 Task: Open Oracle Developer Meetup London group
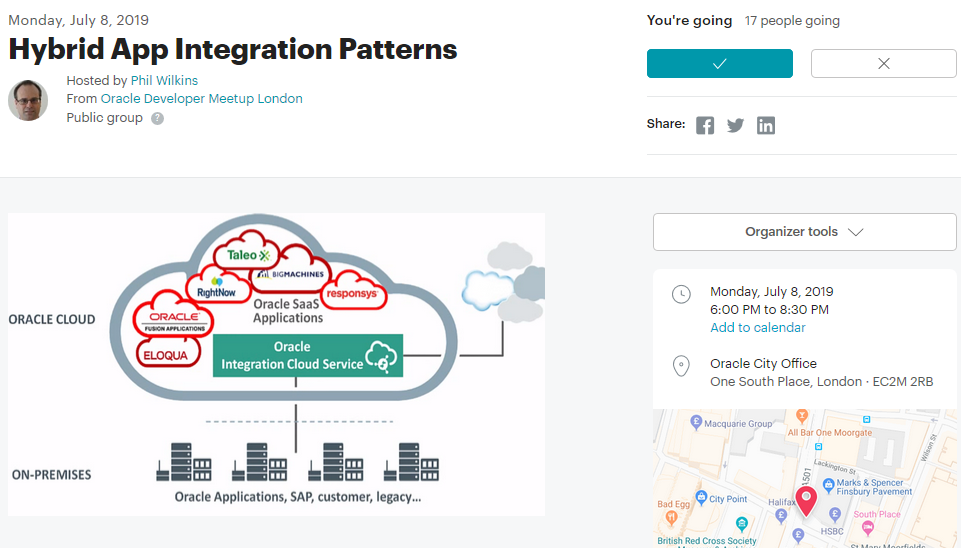tap(201, 99)
